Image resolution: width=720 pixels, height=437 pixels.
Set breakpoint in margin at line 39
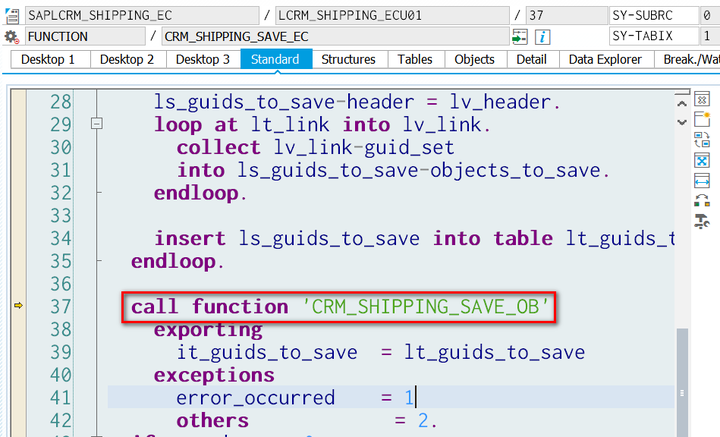[18, 352]
